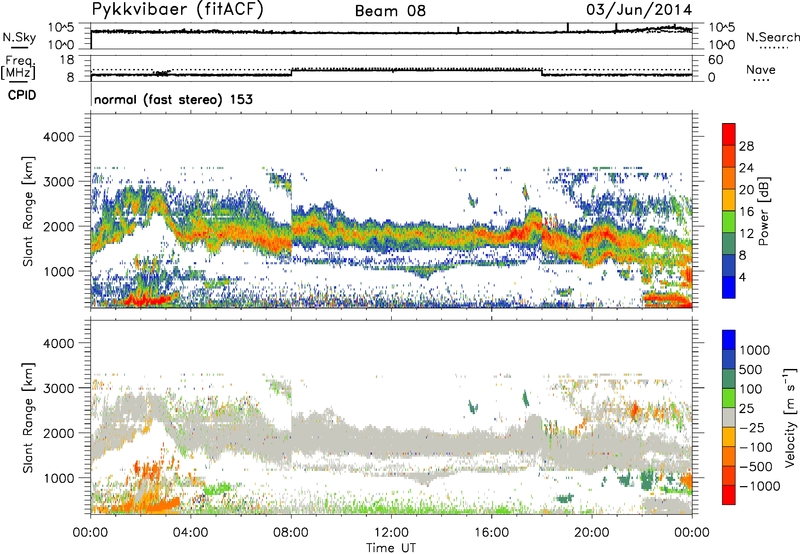Click the '12' label on Power colorbar
Screen dimensions: 800x554
click(x=746, y=234)
